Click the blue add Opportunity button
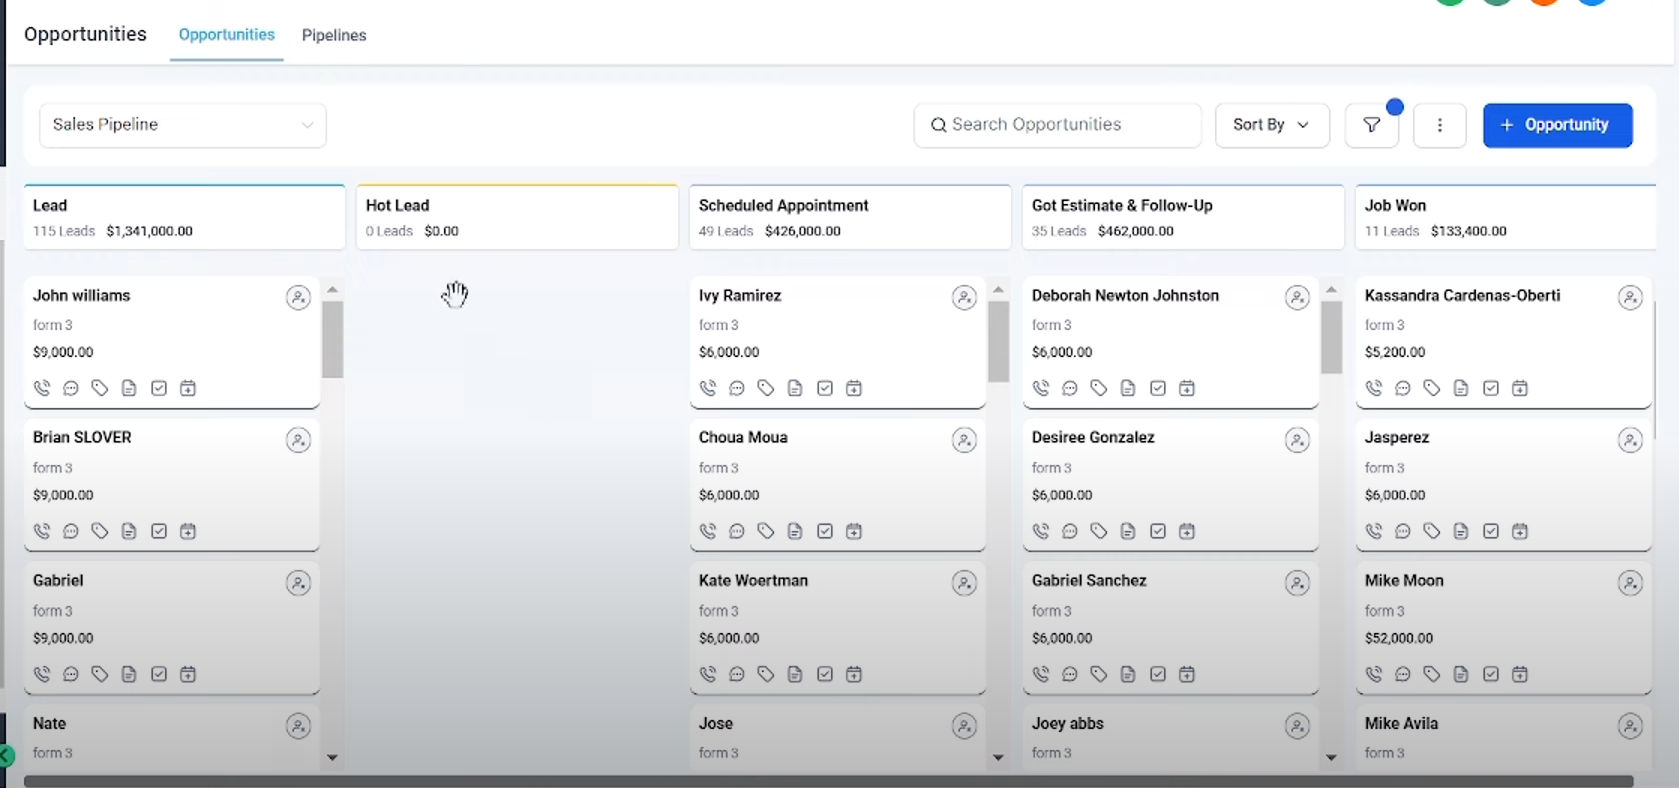The image size is (1679, 788). 1557,125
